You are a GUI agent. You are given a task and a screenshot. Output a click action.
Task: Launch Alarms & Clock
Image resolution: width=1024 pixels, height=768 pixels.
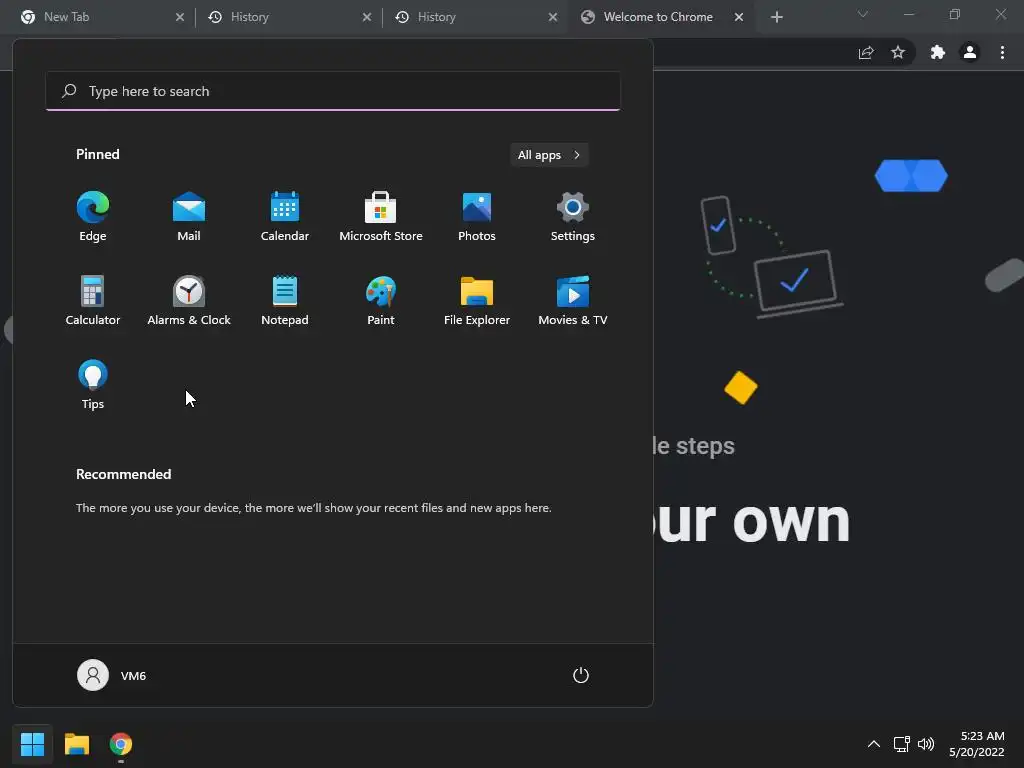189,300
